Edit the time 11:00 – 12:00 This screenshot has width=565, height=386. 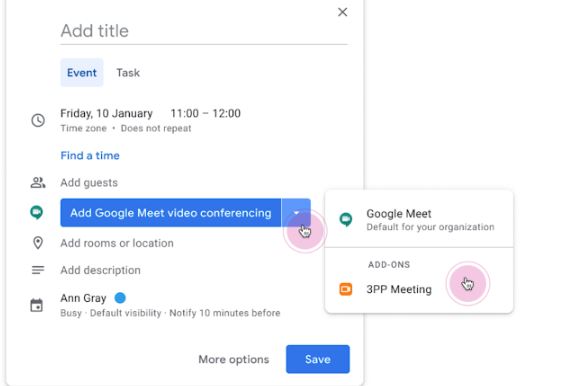click(205, 114)
